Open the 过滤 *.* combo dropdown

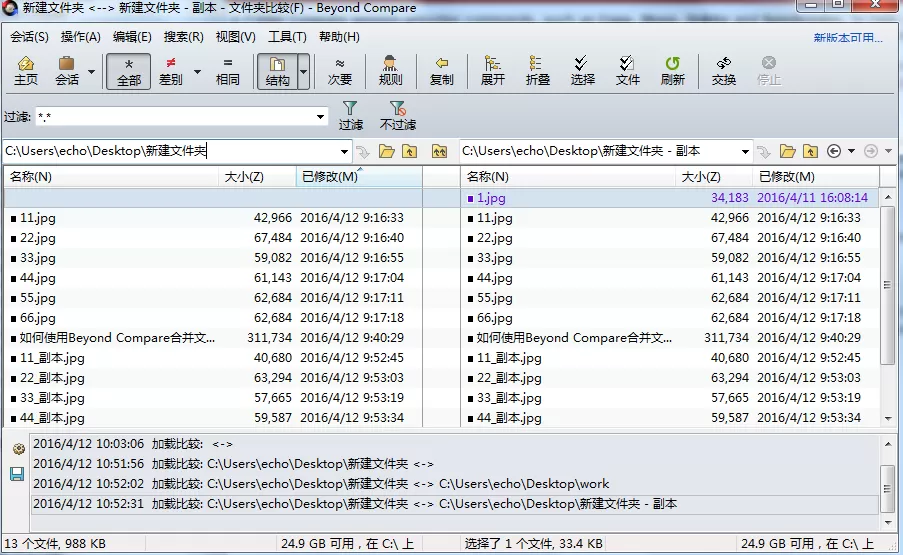320,117
